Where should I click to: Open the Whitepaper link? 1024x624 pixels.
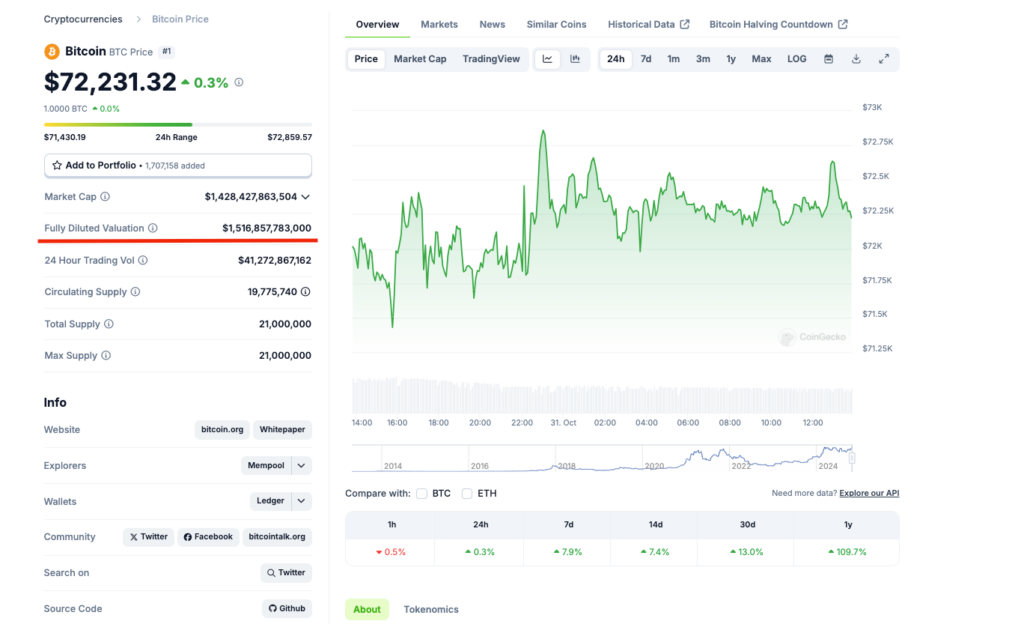(x=282, y=429)
